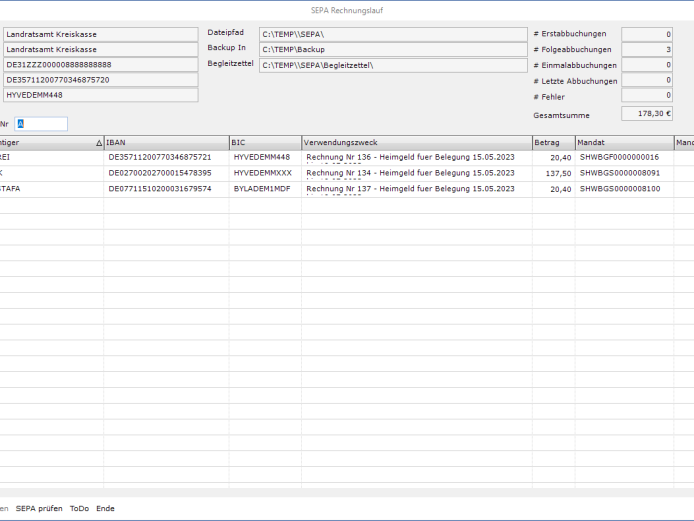Click the Gesamtsumme 178,30 € field
The width and height of the screenshot is (694, 521).
coord(647,114)
